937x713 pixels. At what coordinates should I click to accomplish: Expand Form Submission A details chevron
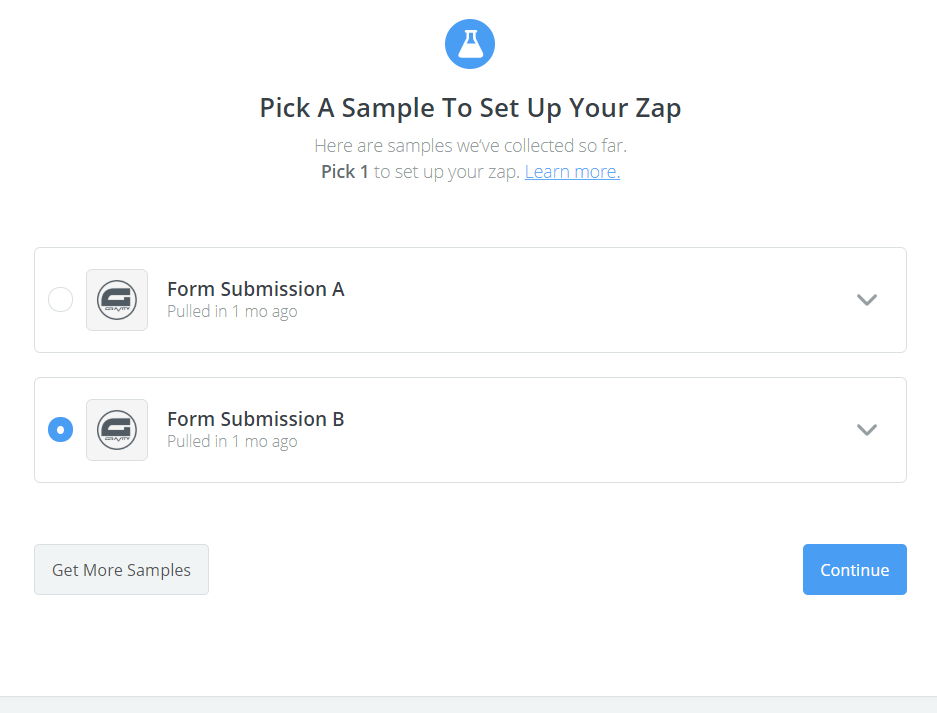point(866,300)
